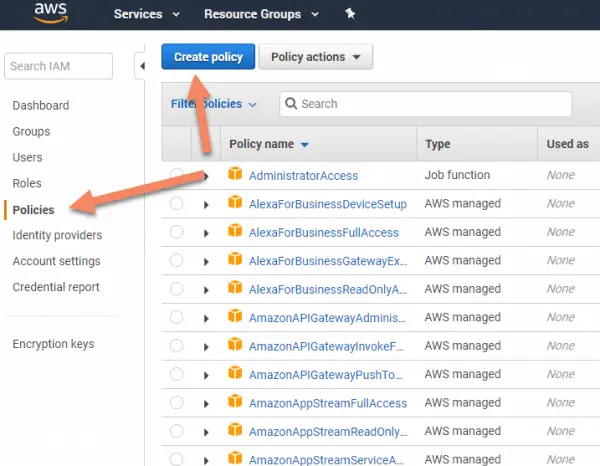Open the AdministratorAccess policy link
Viewport: 600px width, 466px height.
click(x=303, y=176)
